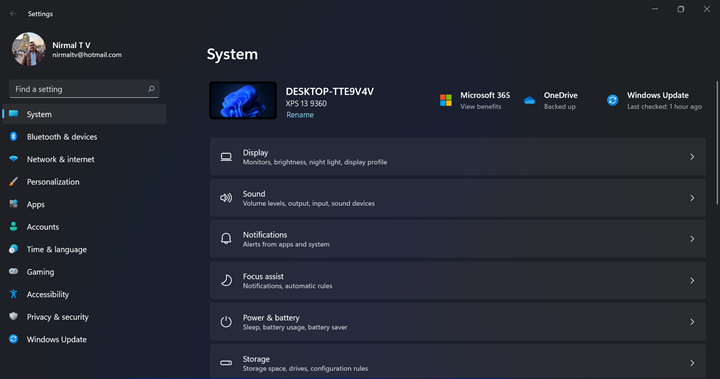
Task: Open Microsoft 365 View benefits
Action: pyautogui.click(x=481, y=107)
